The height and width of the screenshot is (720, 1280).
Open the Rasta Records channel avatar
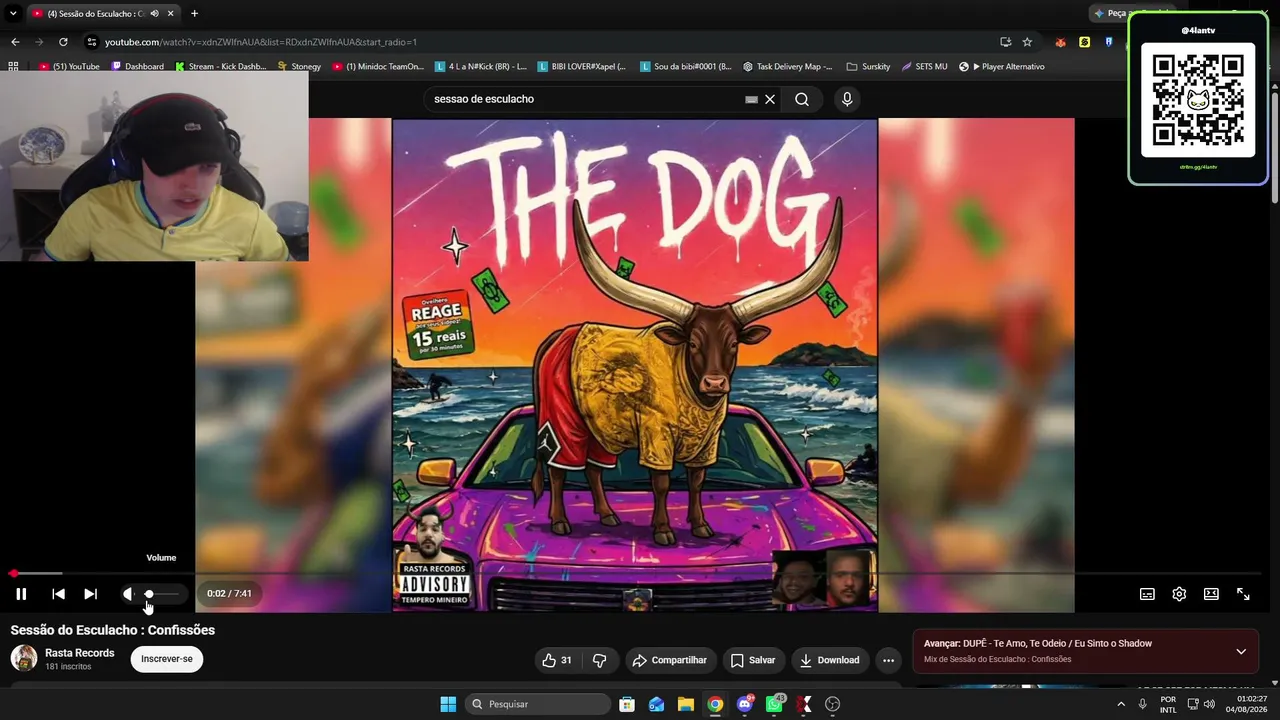click(24, 658)
